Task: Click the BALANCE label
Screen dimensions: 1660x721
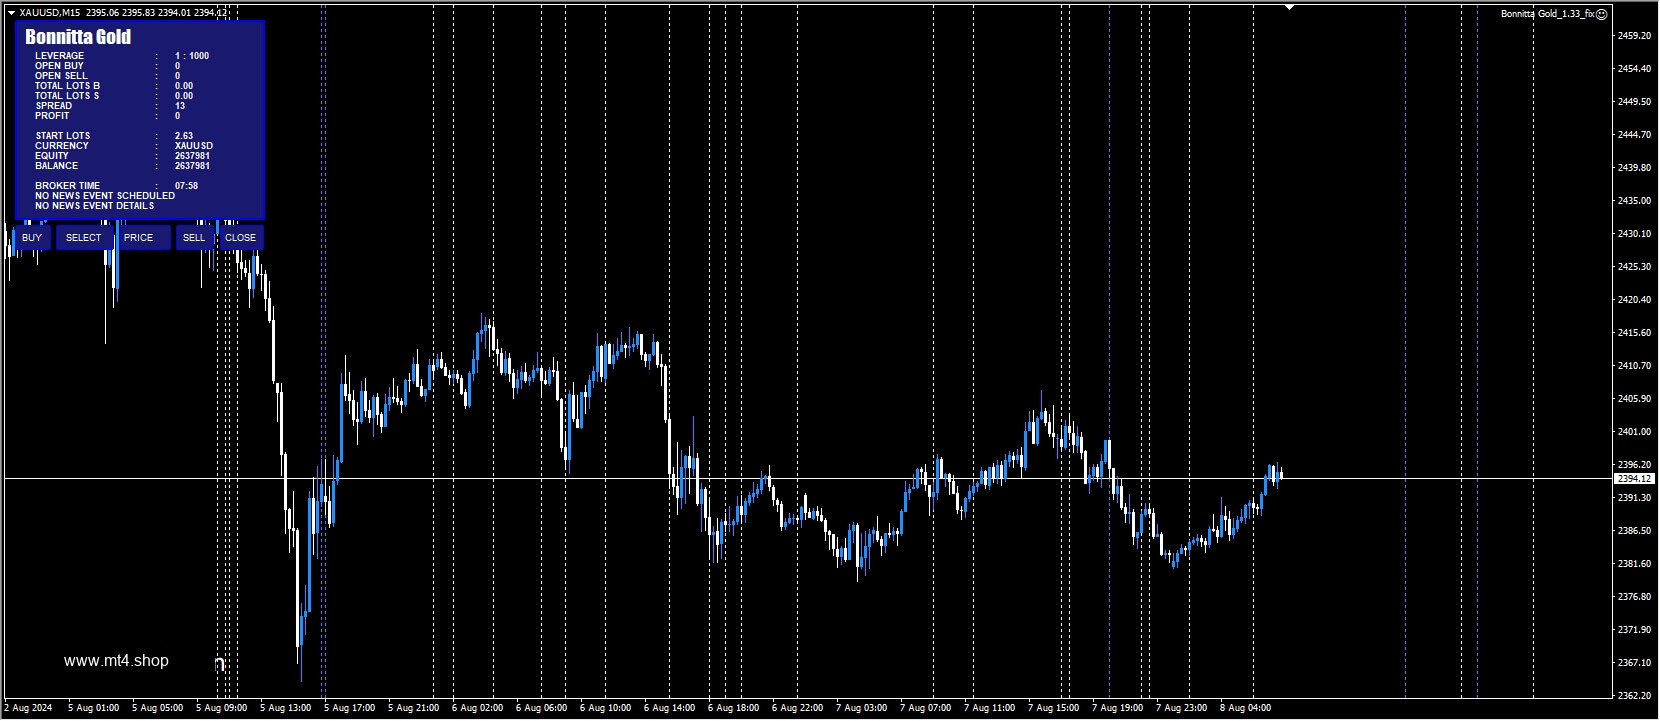Action: click(56, 166)
